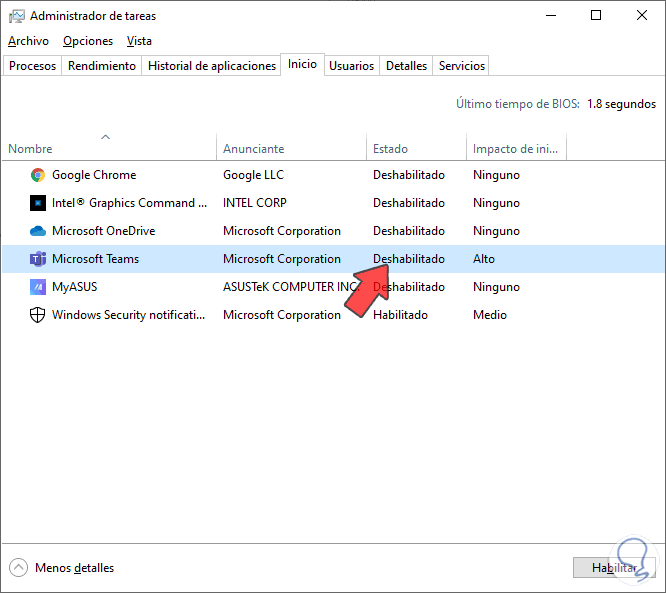Maximize the Administrador de tareas window
This screenshot has width=666, height=593.
pos(596,16)
